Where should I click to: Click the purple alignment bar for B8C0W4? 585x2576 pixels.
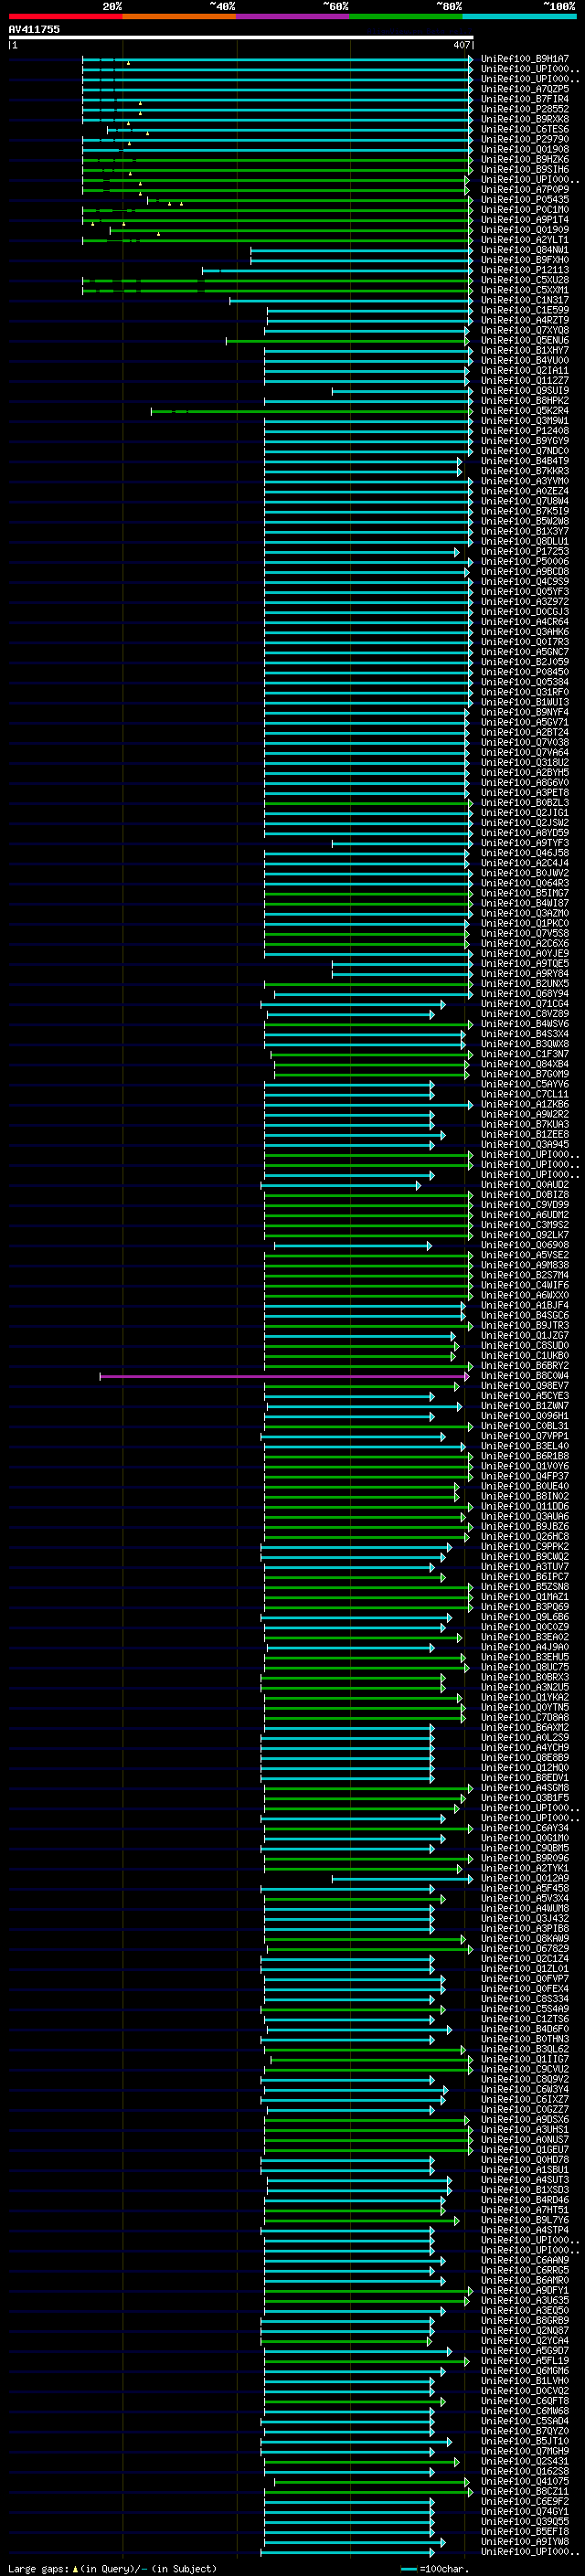click(x=283, y=1376)
